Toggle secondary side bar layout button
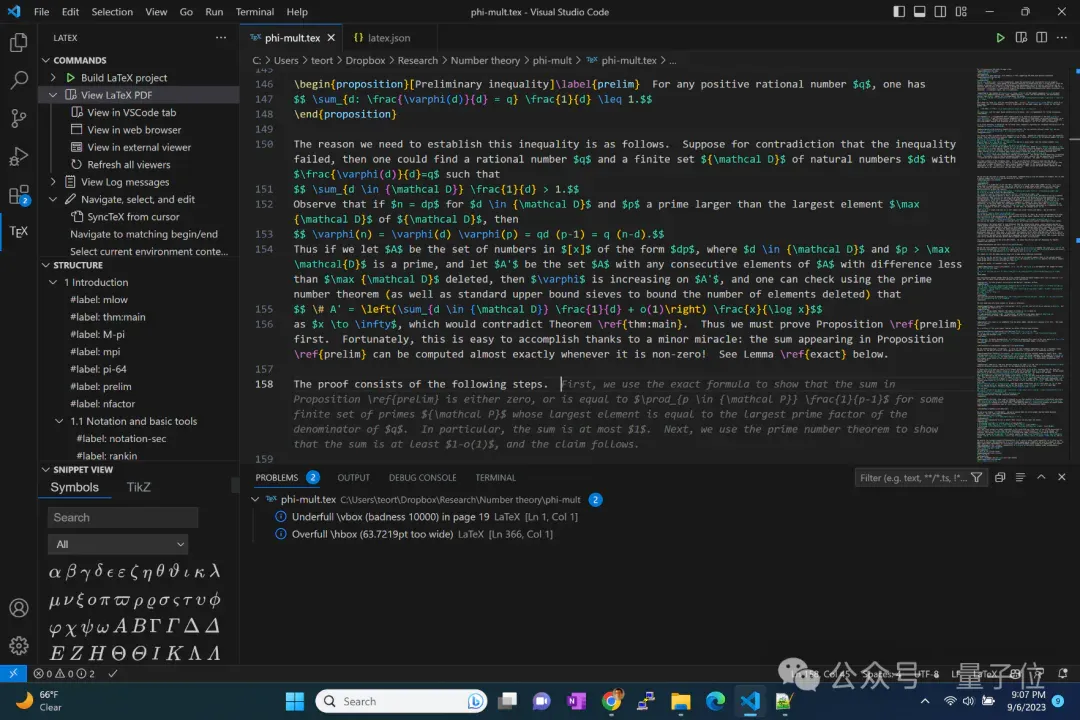The height and width of the screenshot is (720, 1080). click(x=940, y=12)
